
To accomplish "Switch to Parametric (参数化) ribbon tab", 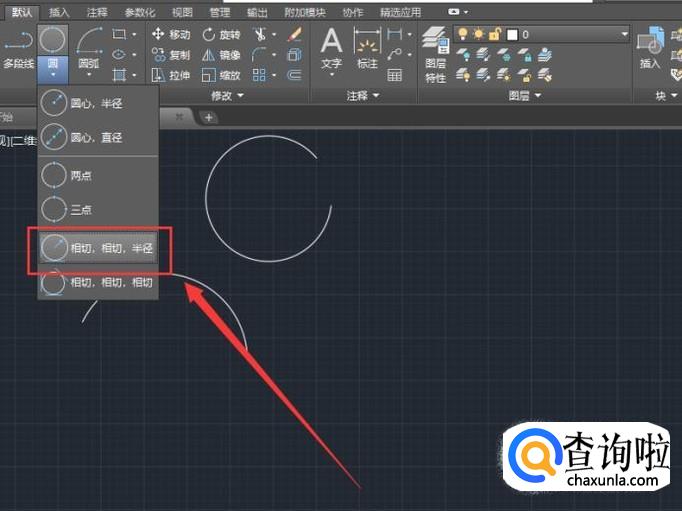I will (x=140, y=12).
